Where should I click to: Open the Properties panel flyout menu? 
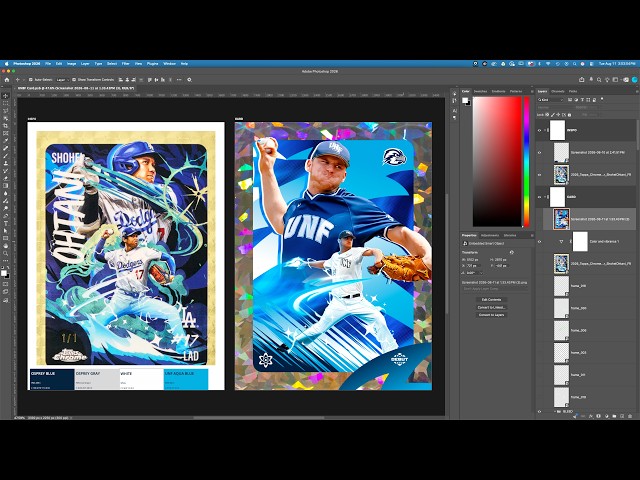tap(531, 236)
